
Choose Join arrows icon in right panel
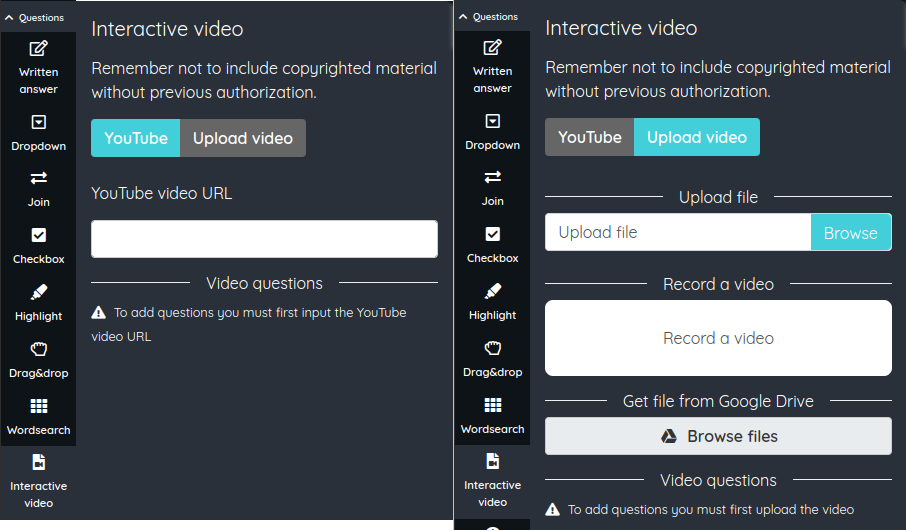pyautogui.click(x=492, y=177)
